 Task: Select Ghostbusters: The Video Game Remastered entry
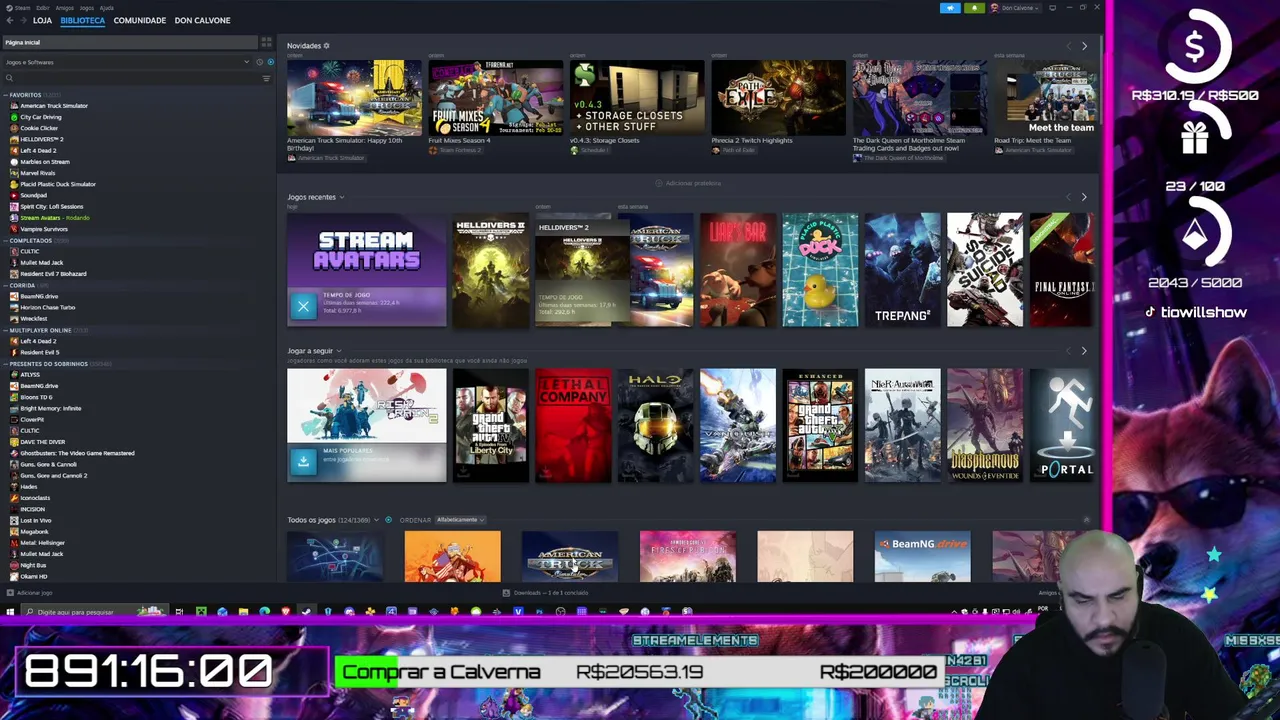tap(77, 453)
